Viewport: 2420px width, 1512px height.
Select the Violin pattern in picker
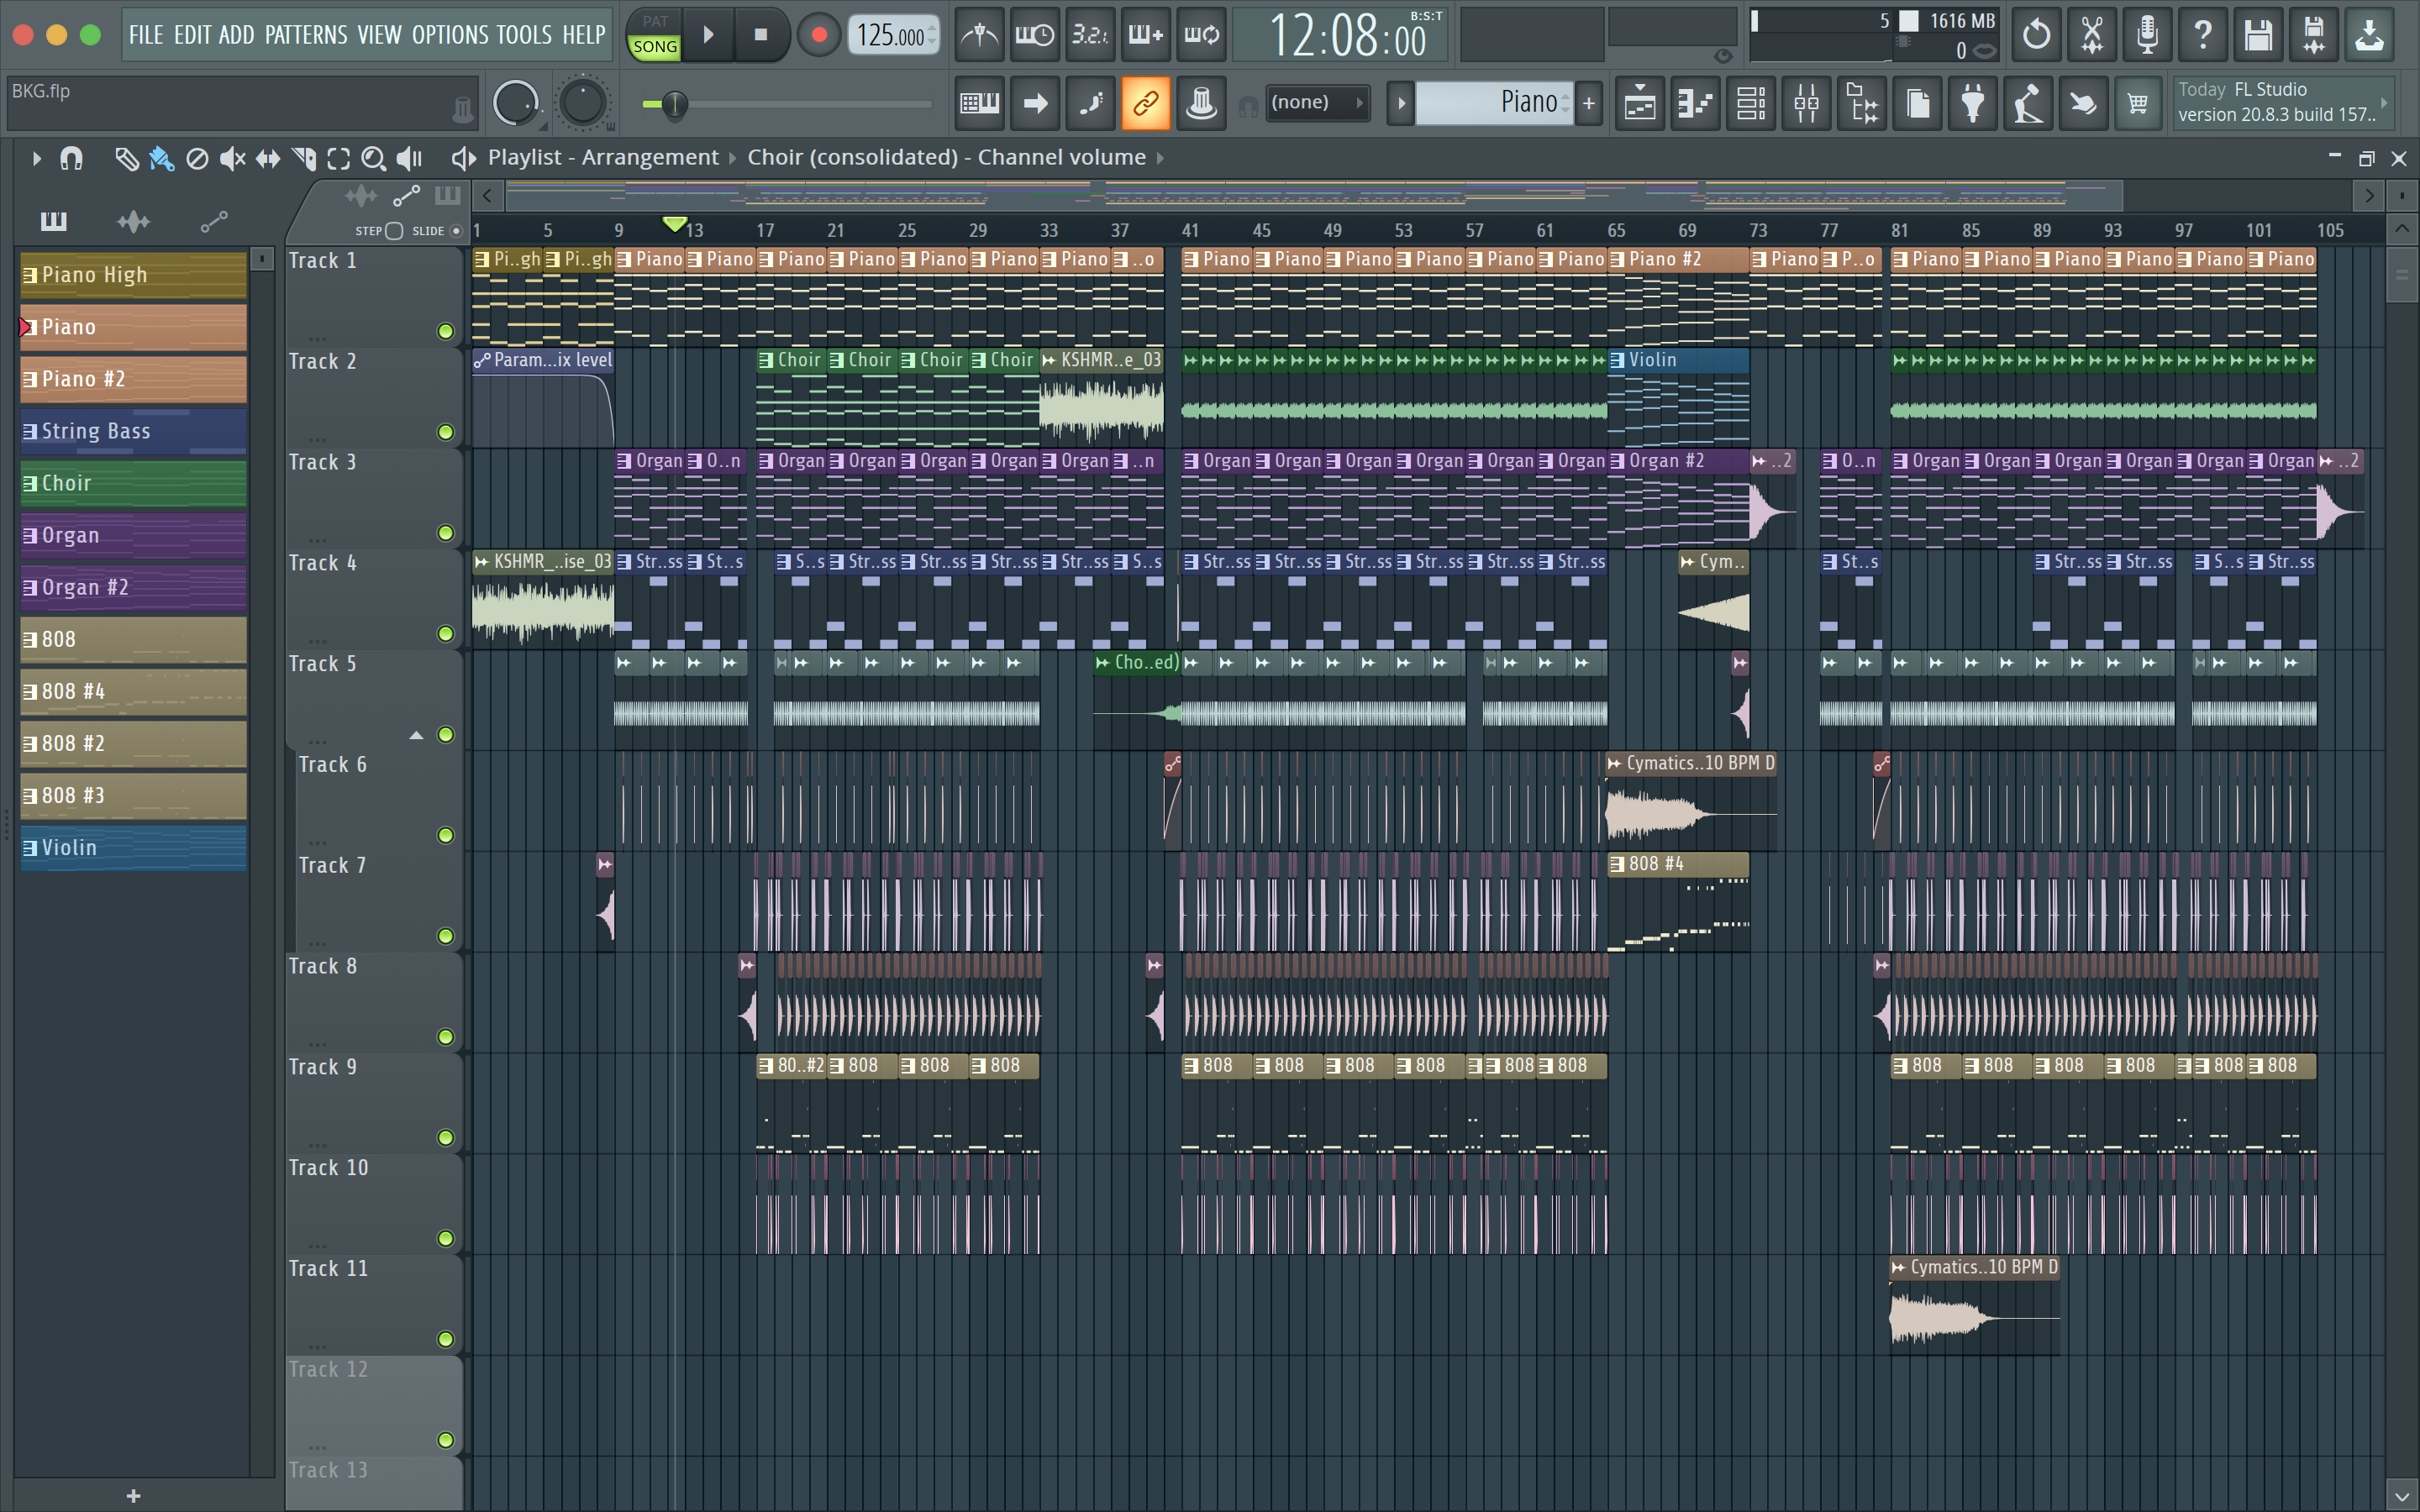133,848
